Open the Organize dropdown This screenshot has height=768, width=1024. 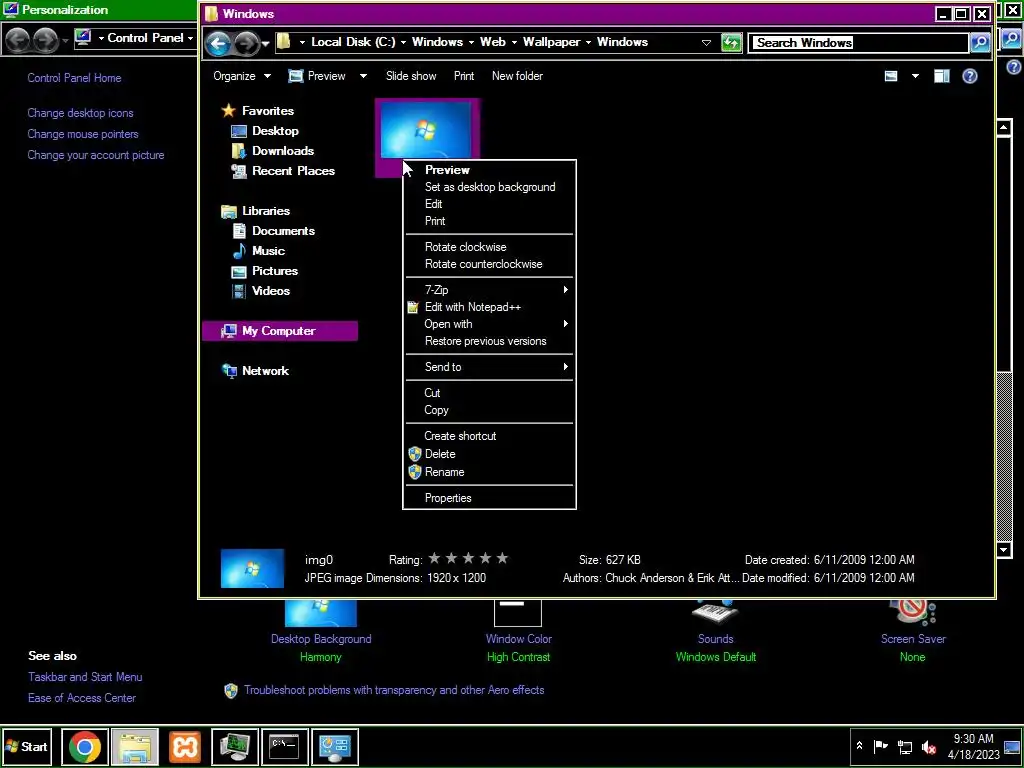pos(242,76)
